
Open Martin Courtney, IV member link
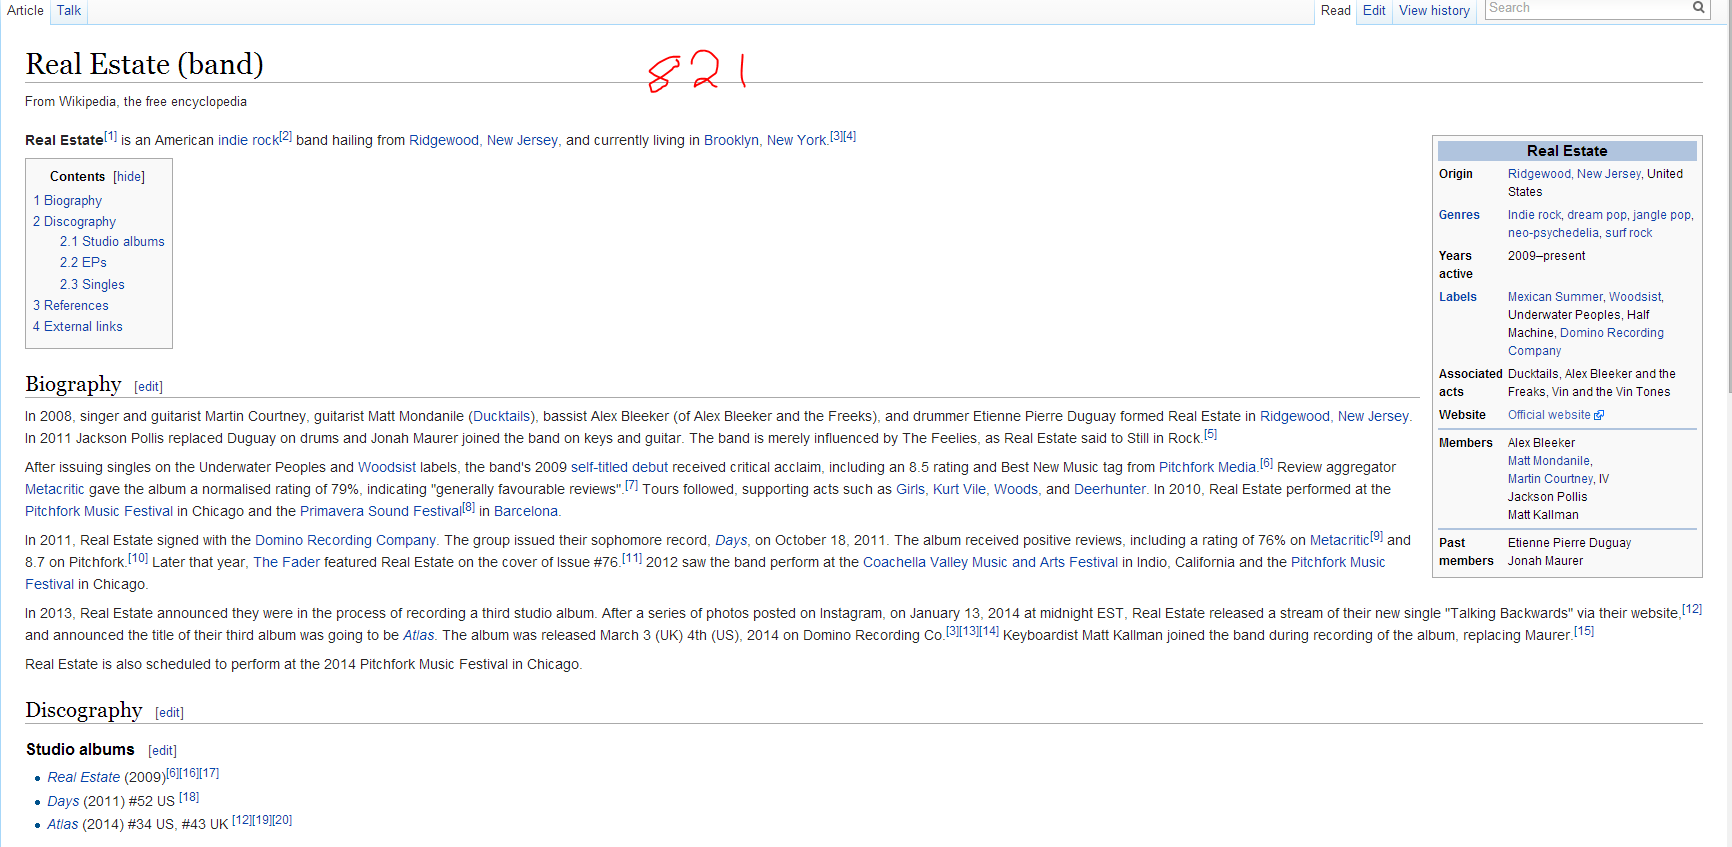point(1558,479)
